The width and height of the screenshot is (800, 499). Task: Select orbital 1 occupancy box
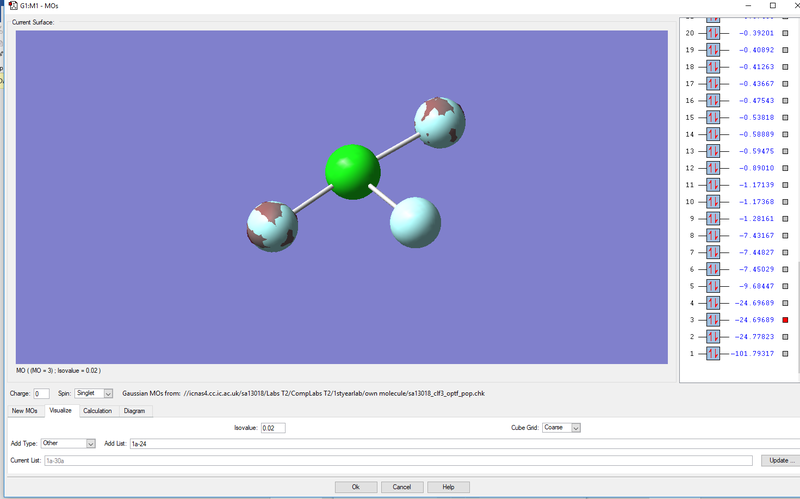tap(713, 354)
